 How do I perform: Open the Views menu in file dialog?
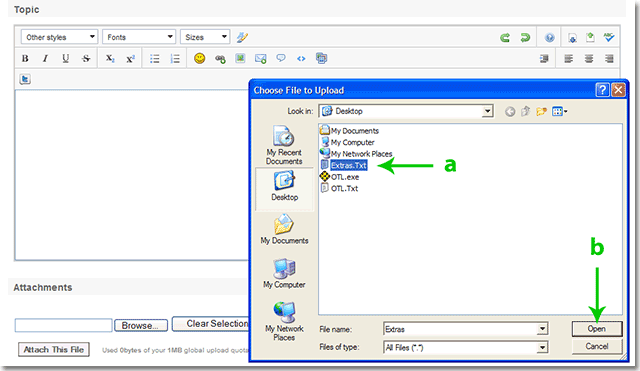click(559, 111)
